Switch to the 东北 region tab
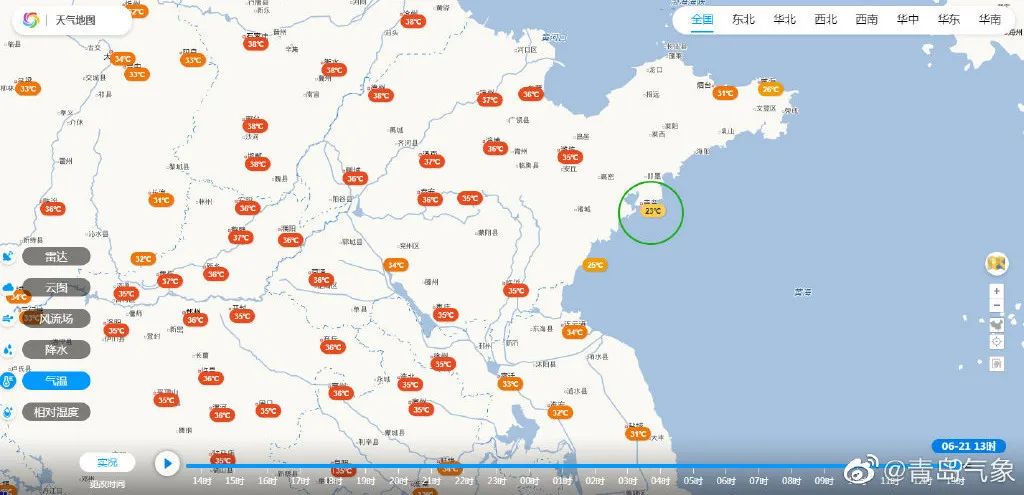The image size is (1024, 495). pyautogui.click(x=743, y=20)
